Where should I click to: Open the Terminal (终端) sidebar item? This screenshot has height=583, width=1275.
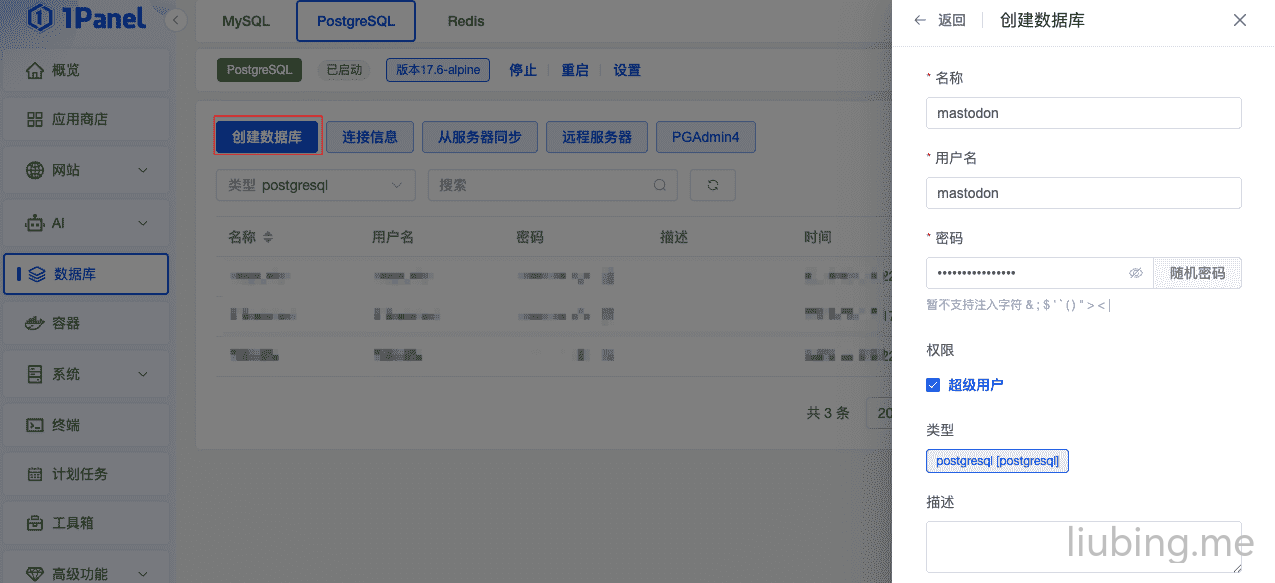(85, 425)
